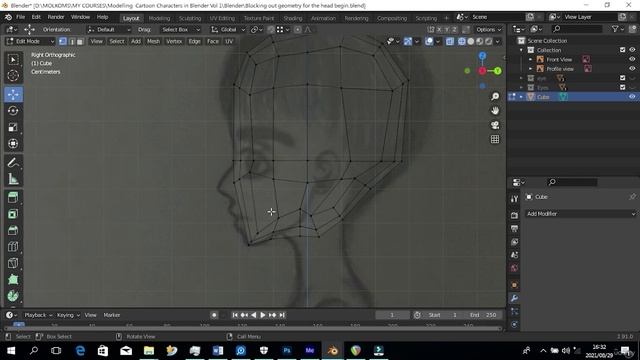The height and width of the screenshot is (360, 640).
Task: Switch to the Modeling workspace tab
Action: tap(159, 18)
